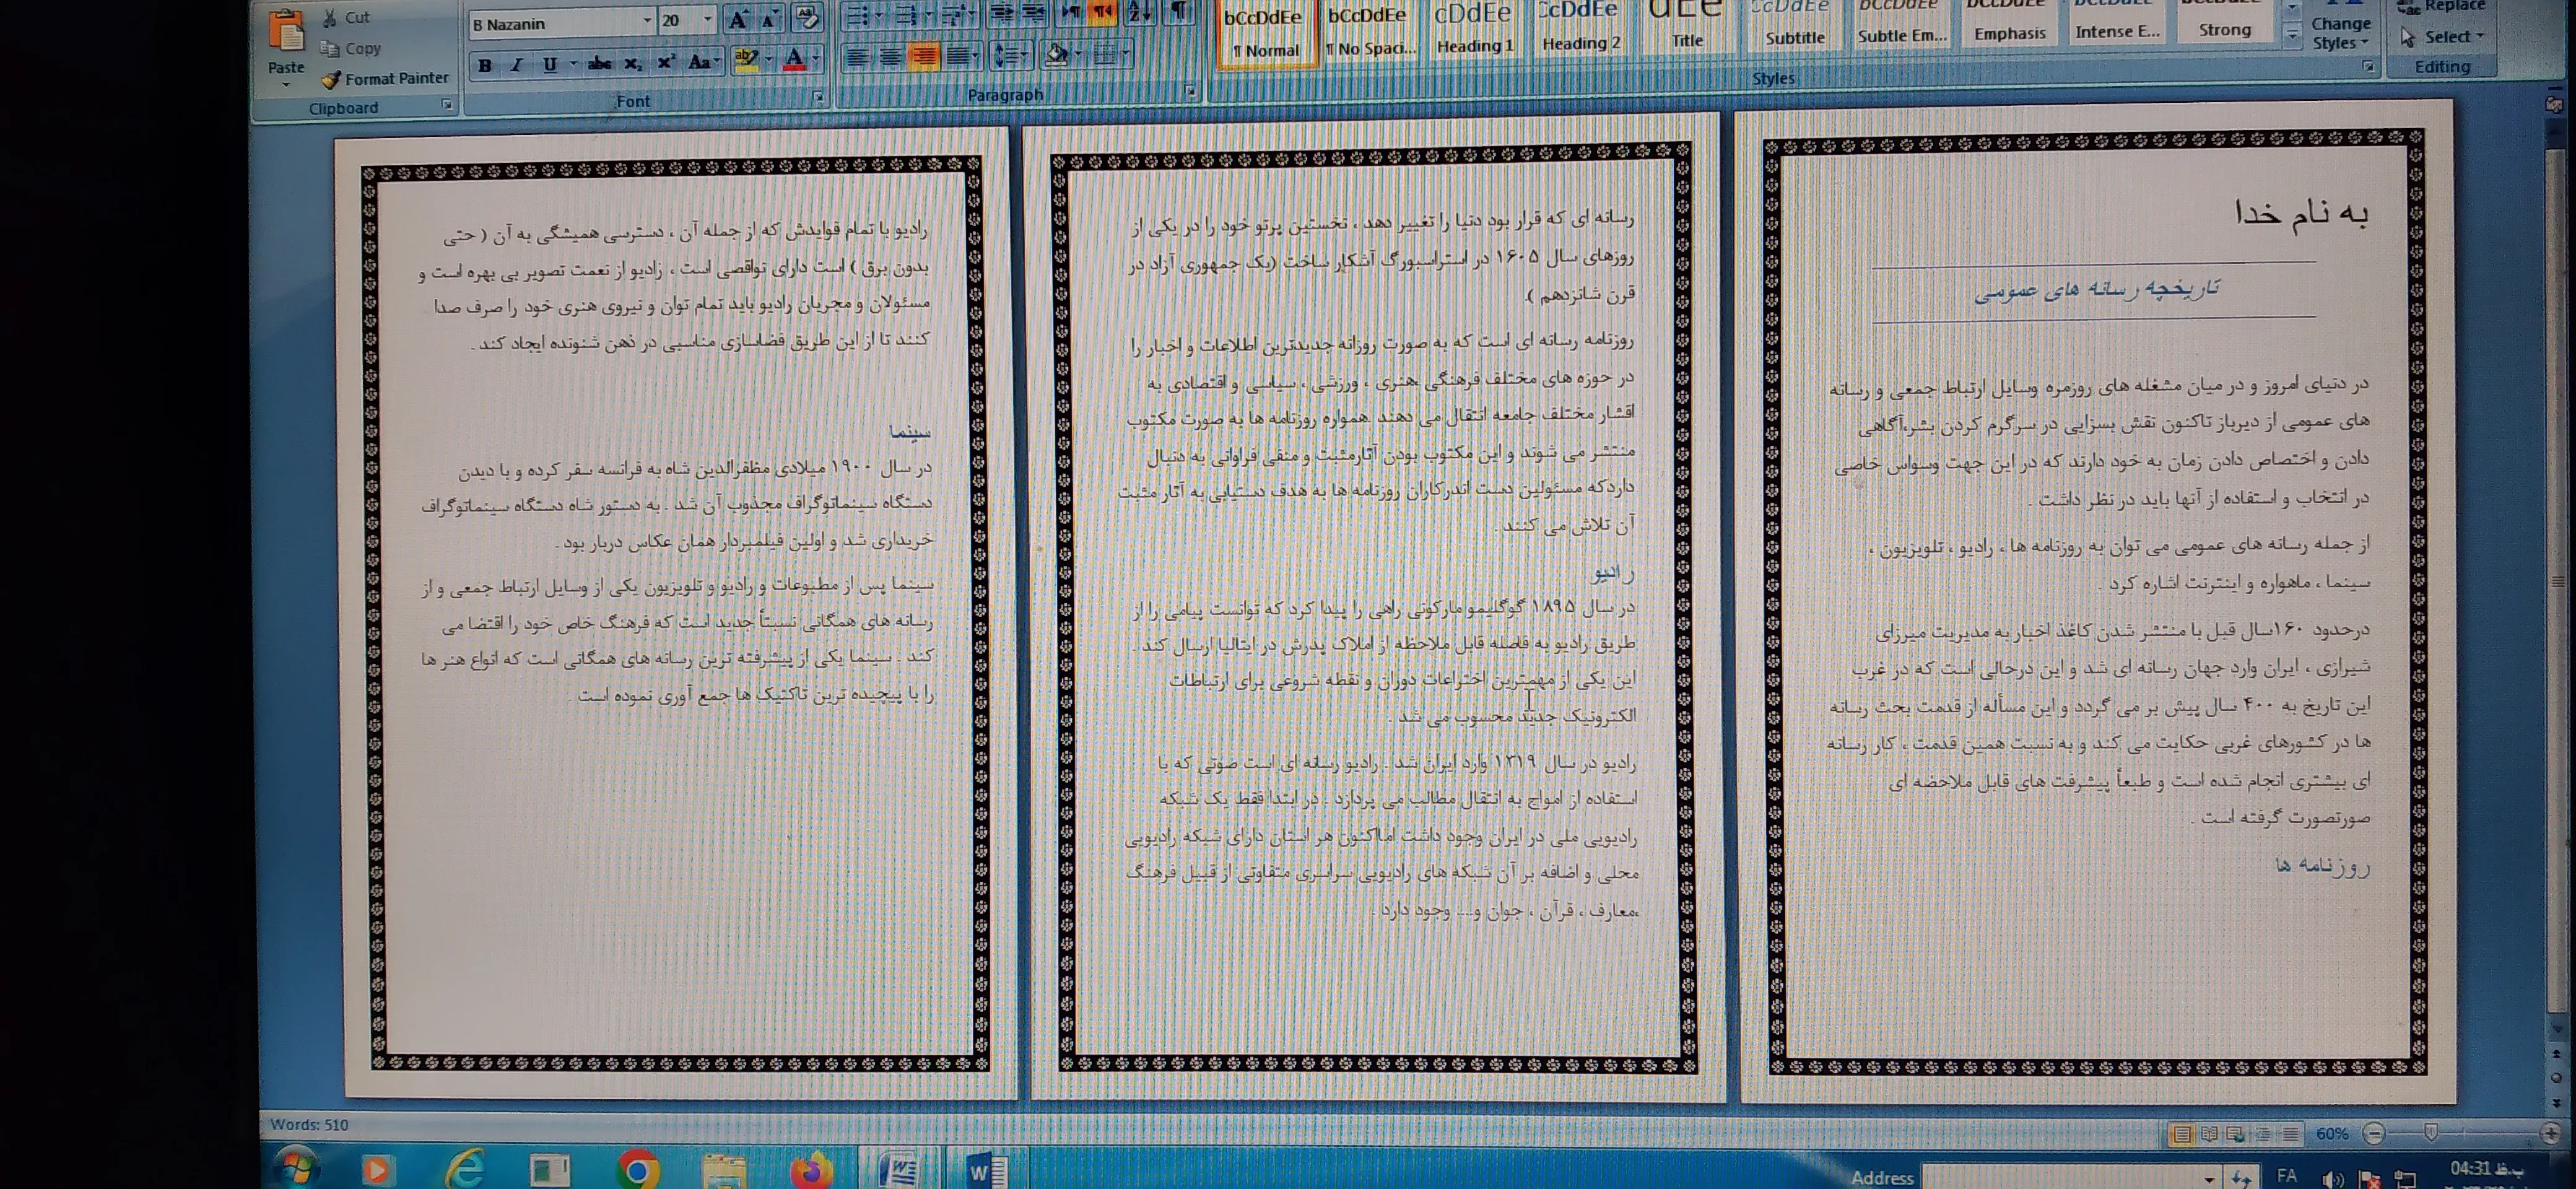Open the font size 20 dropdown
The width and height of the screenshot is (2576, 1189).
tap(708, 20)
